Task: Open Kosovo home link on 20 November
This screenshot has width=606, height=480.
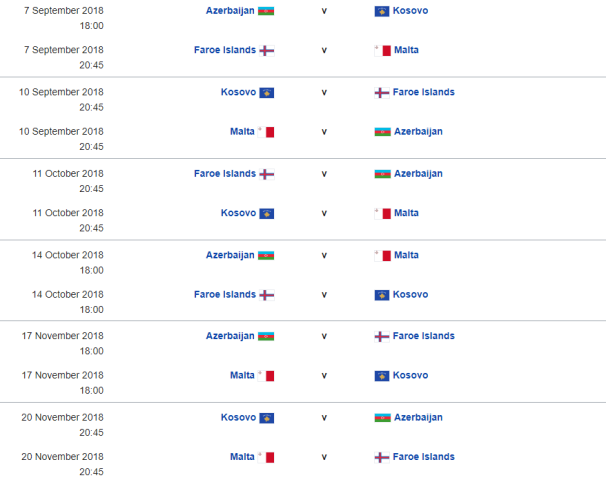Action: point(238,417)
